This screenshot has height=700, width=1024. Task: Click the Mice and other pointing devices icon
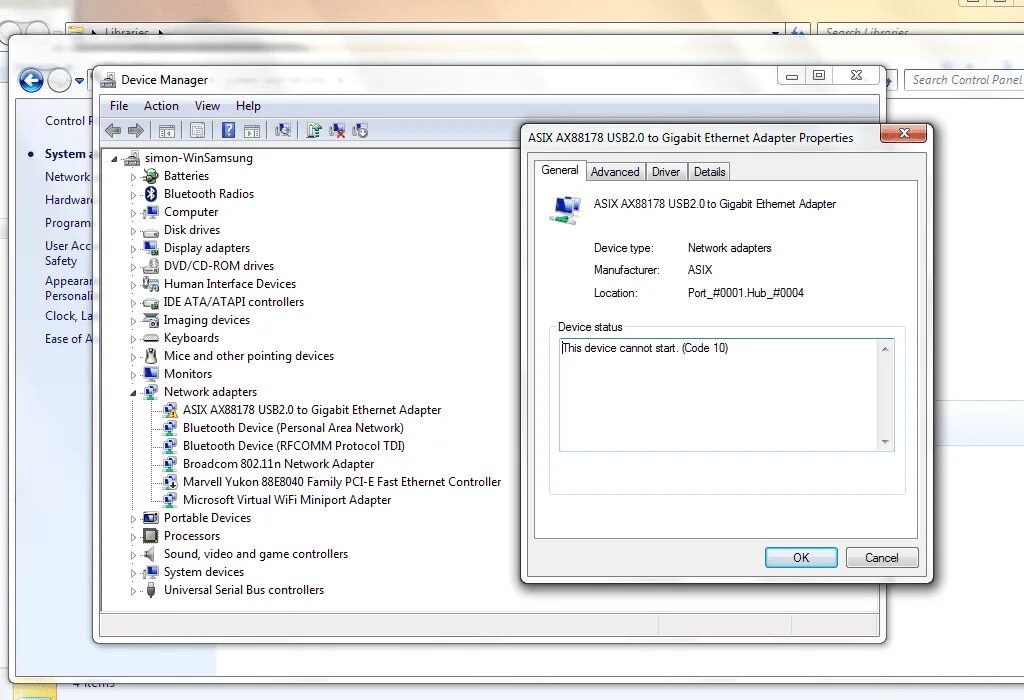151,356
